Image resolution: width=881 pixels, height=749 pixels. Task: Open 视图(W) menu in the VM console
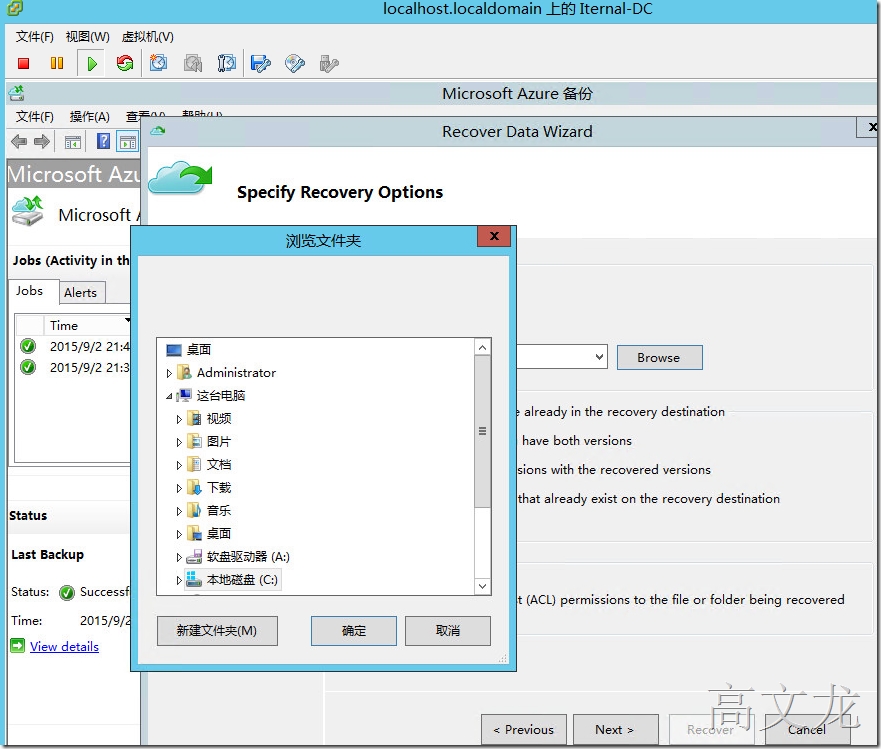click(x=88, y=37)
